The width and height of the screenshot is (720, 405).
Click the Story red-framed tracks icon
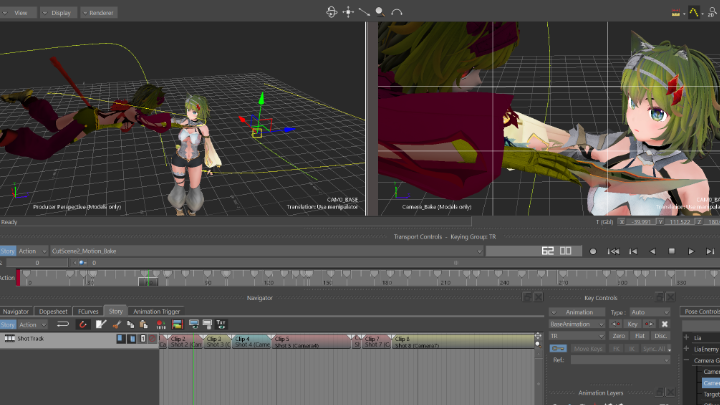tap(177, 324)
